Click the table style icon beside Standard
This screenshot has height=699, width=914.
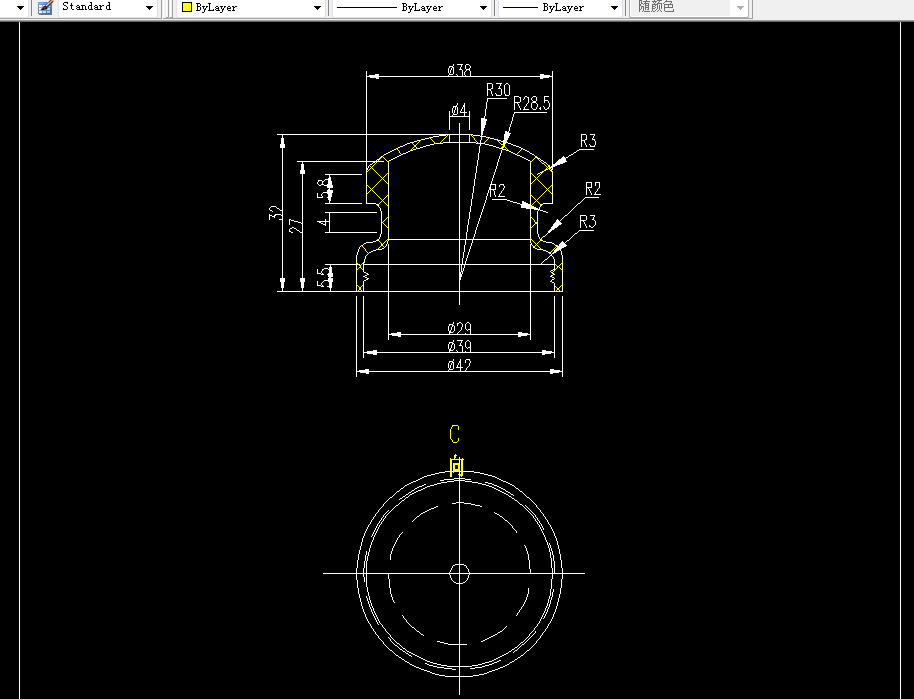tap(45, 8)
